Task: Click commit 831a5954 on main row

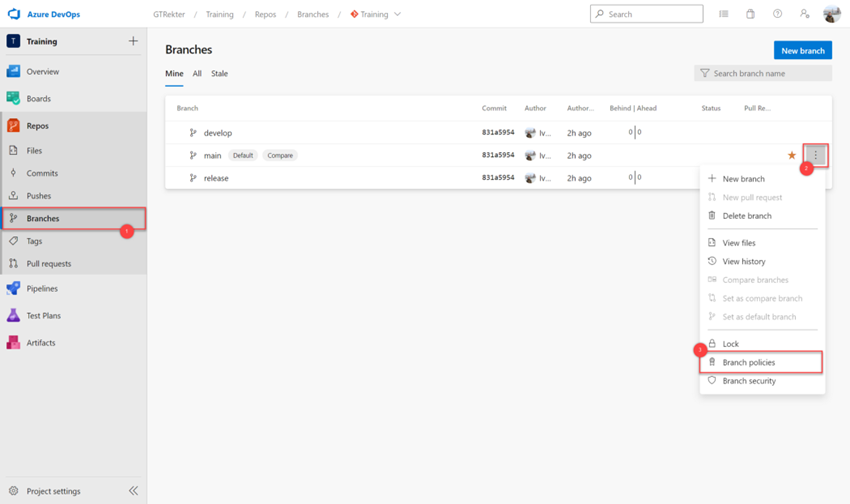Action: point(498,155)
